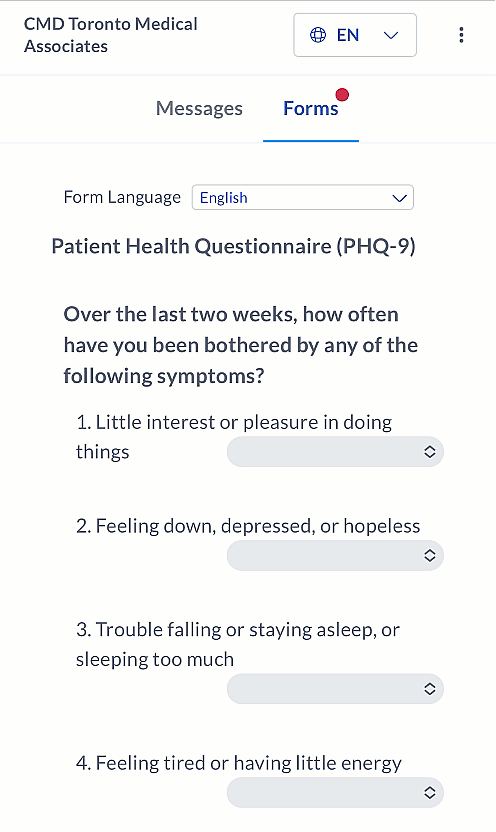The width and height of the screenshot is (496, 832).
Task: Open answer dropdown for feeling tired question
Action: (x=335, y=793)
